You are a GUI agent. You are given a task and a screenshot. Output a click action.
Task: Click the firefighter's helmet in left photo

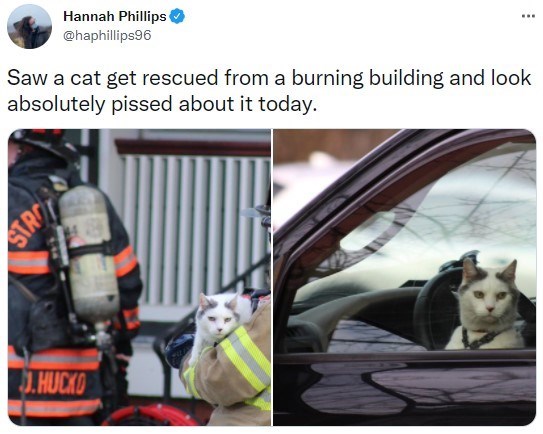pyautogui.click(x=42, y=142)
